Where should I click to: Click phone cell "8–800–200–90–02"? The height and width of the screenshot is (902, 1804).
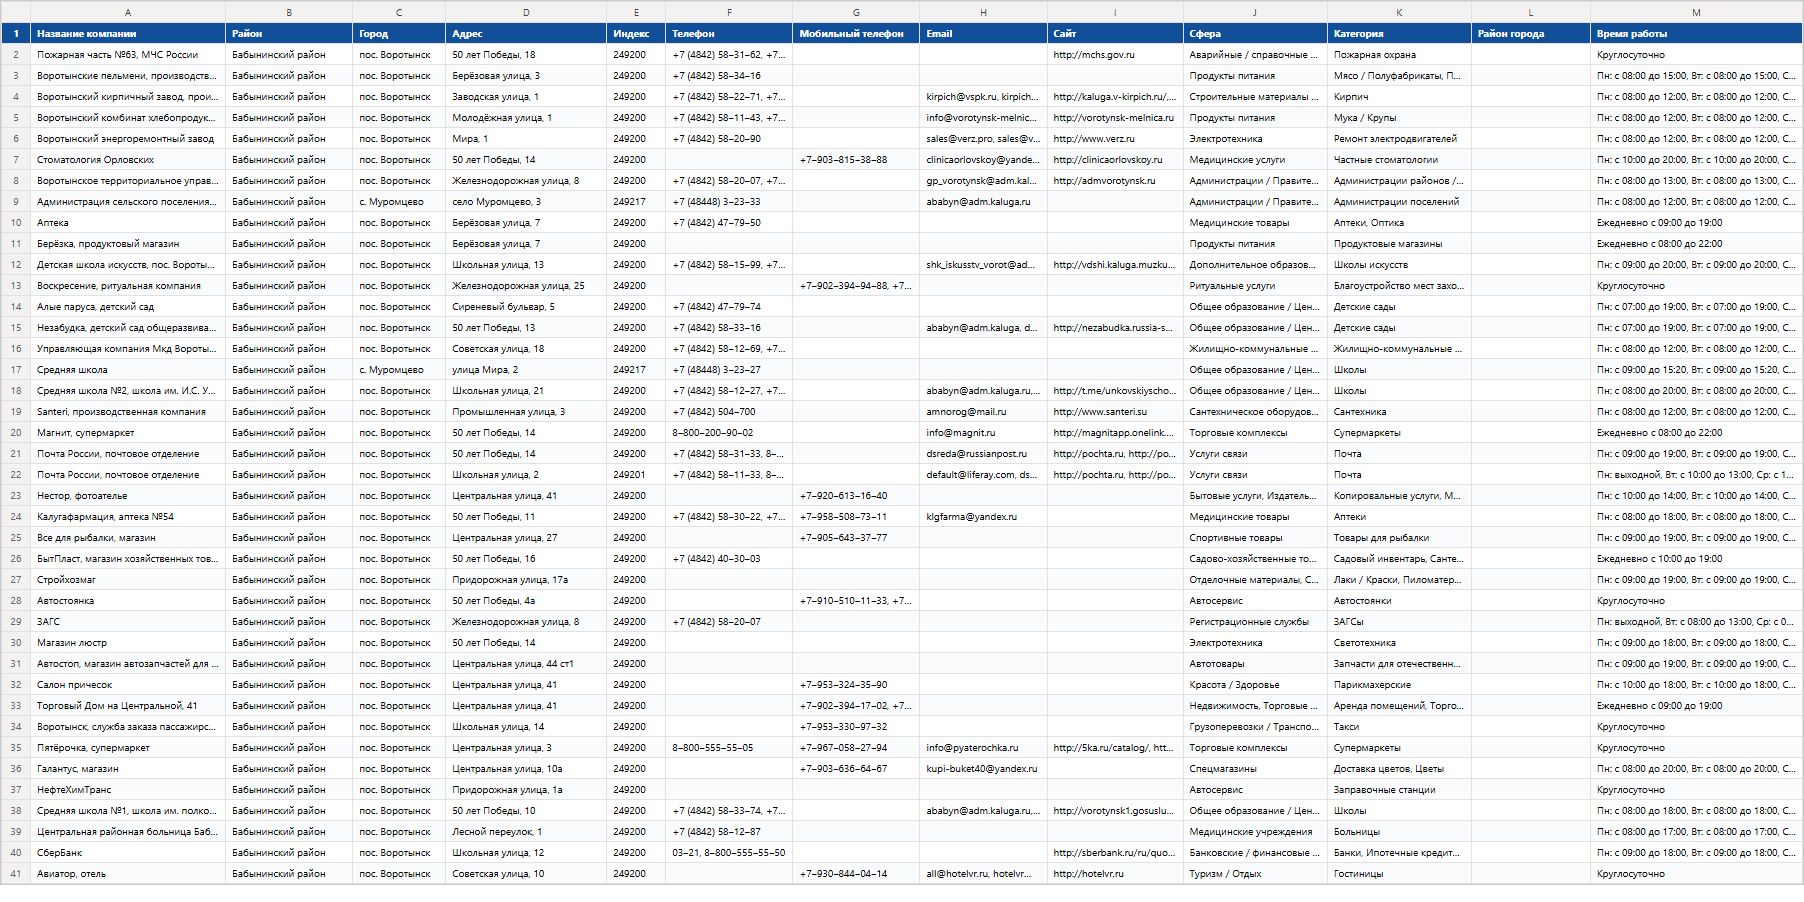pyautogui.click(x=729, y=433)
